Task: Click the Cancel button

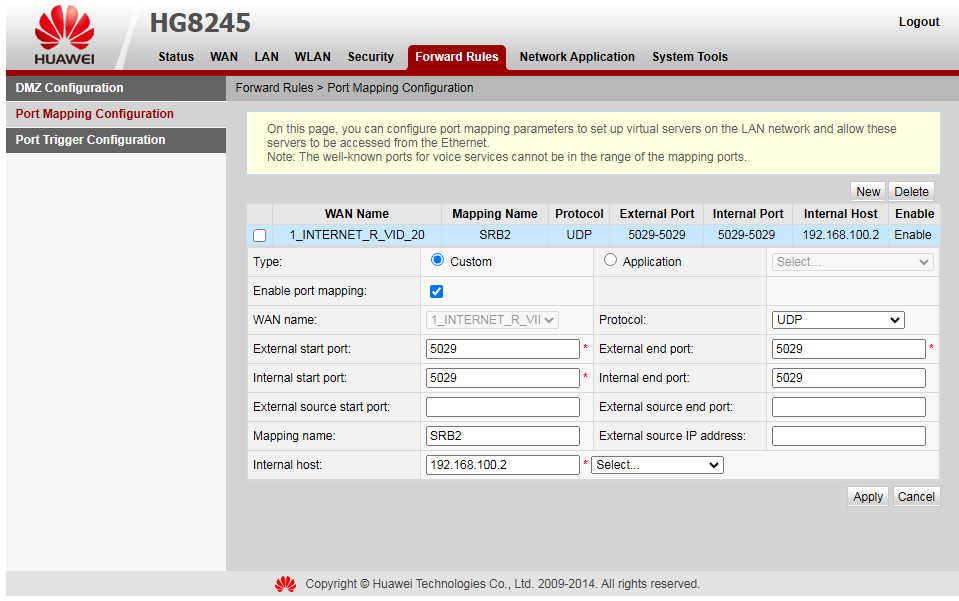Action: point(916,497)
